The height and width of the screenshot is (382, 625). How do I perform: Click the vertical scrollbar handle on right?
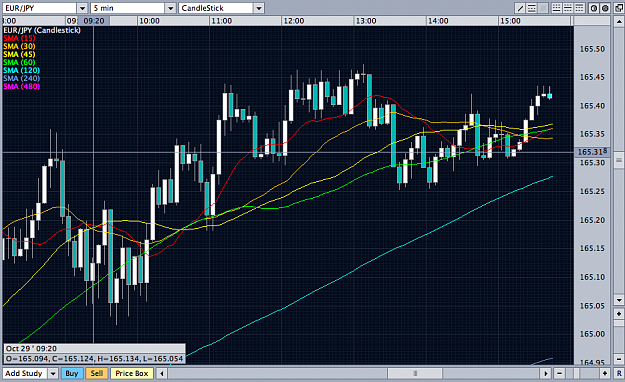tap(619, 160)
